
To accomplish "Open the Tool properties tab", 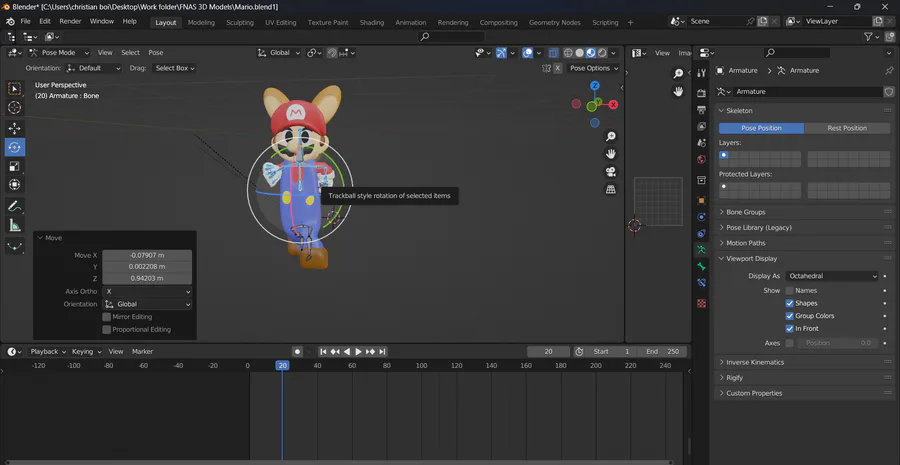I will (x=701, y=73).
